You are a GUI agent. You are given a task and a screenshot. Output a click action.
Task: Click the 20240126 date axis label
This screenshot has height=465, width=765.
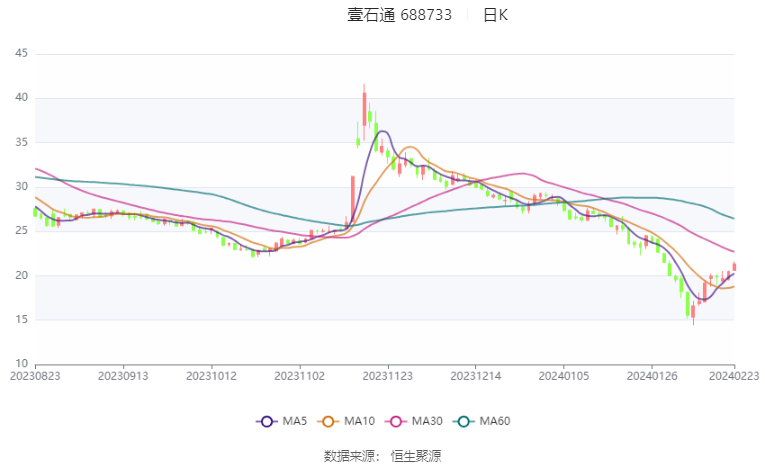652,376
